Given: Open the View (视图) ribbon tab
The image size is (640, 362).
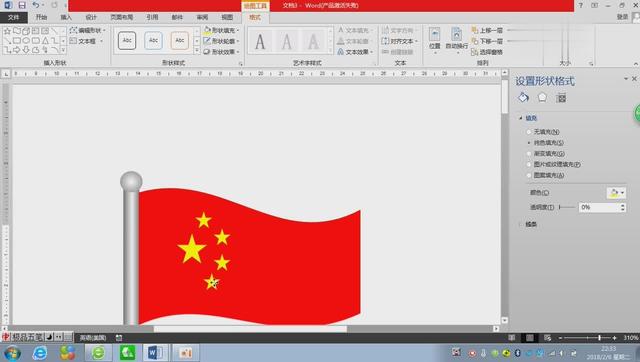Looking at the screenshot, I should click(227, 17).
